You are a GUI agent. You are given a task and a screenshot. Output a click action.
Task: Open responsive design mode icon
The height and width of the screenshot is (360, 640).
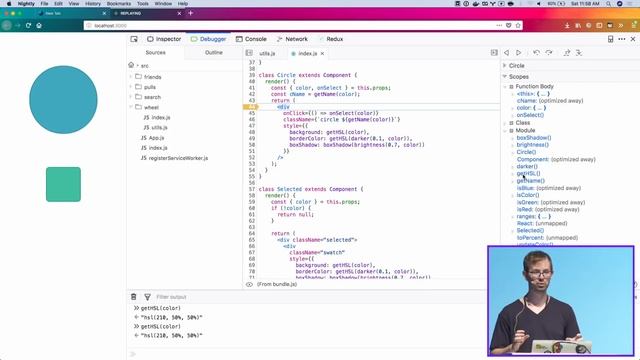point(611,39)
